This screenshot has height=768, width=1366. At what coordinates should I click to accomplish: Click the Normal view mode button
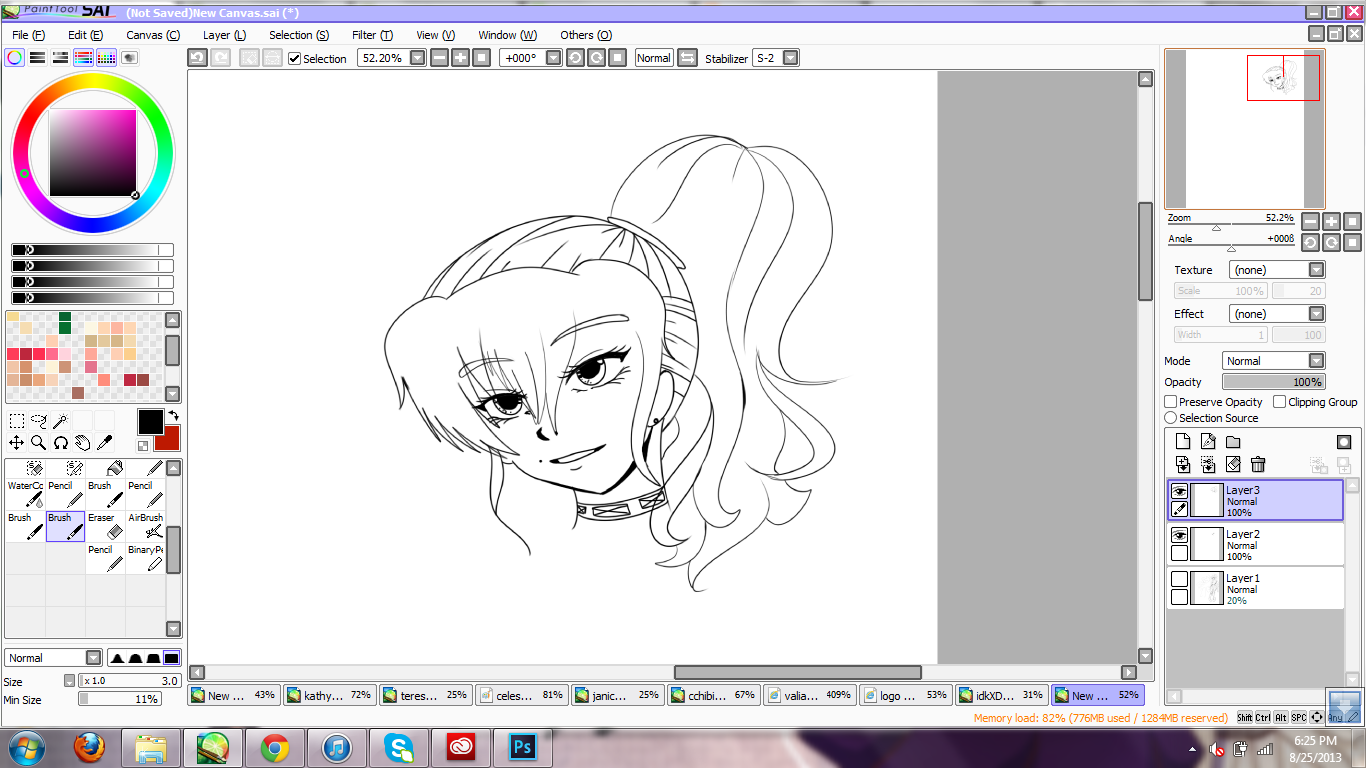tap(654, 58)
